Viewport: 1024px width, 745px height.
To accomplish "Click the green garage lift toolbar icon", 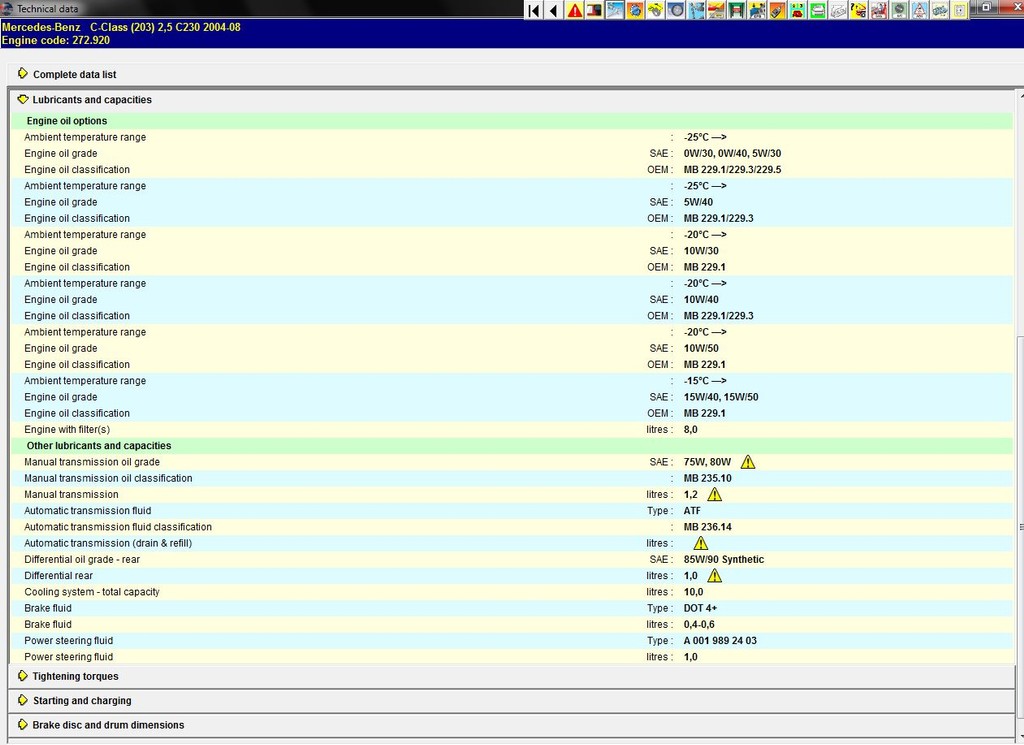I will (x=737, y=10).
